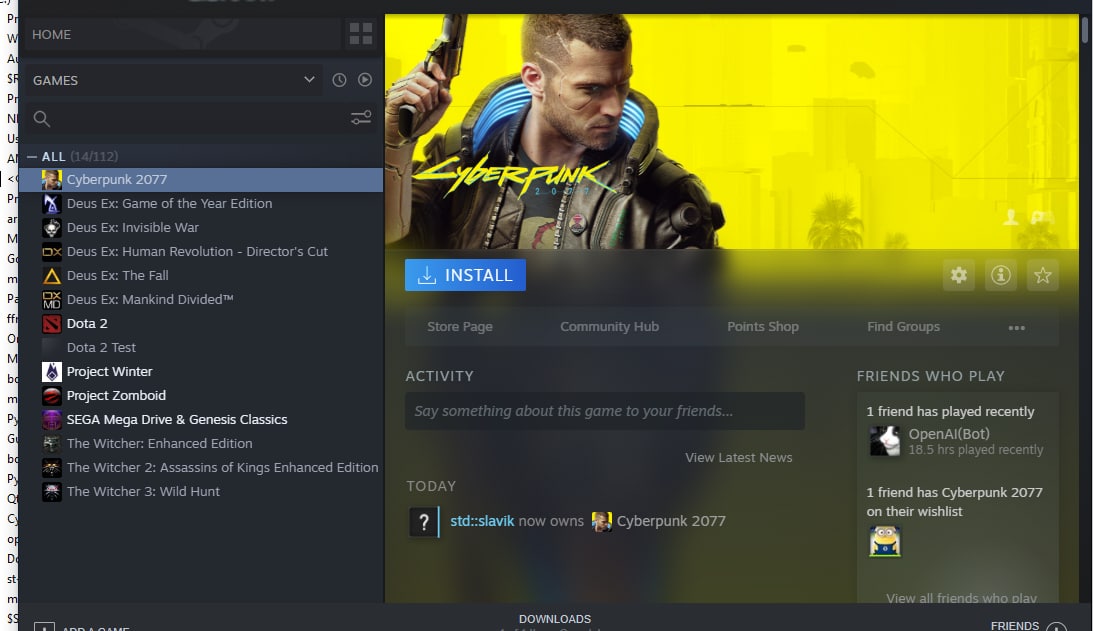The width and height of the screenshot is (1093, 631).
Task: Select Dota 2 in the library
Action: (x=201, y=324)
